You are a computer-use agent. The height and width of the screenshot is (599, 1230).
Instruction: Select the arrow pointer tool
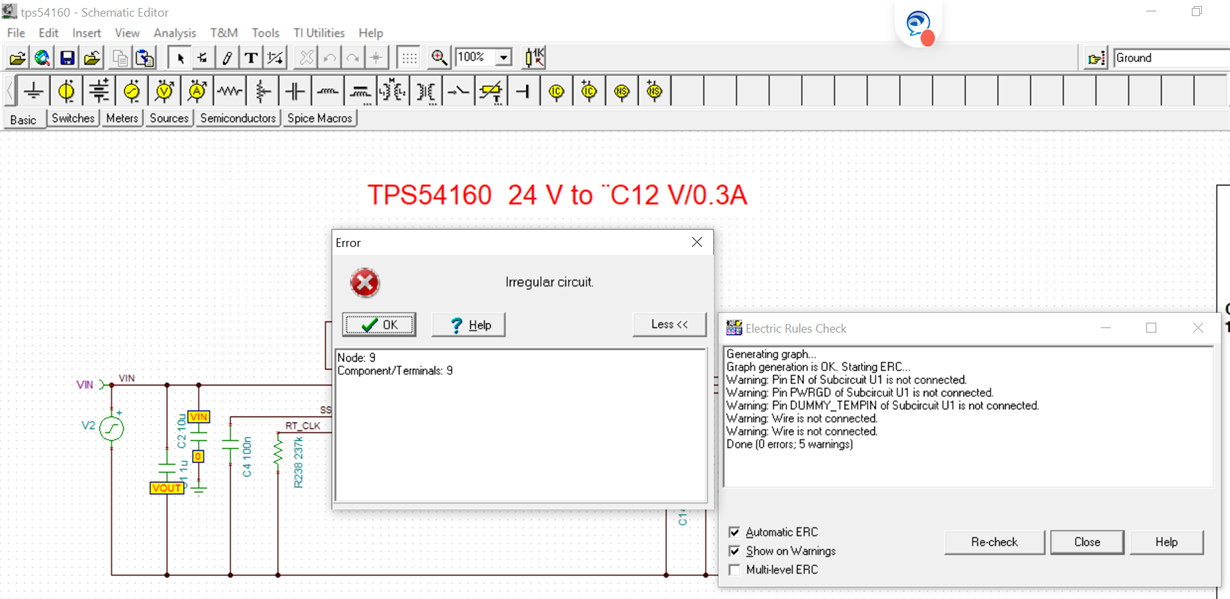tap(180, 58)
